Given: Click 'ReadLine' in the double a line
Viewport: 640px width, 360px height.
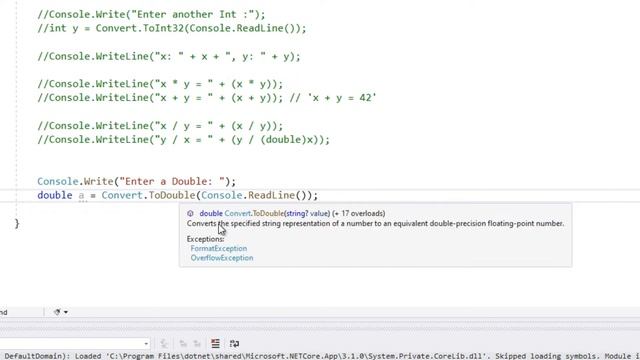Looking at the screenshot, I should coord(271,195).
